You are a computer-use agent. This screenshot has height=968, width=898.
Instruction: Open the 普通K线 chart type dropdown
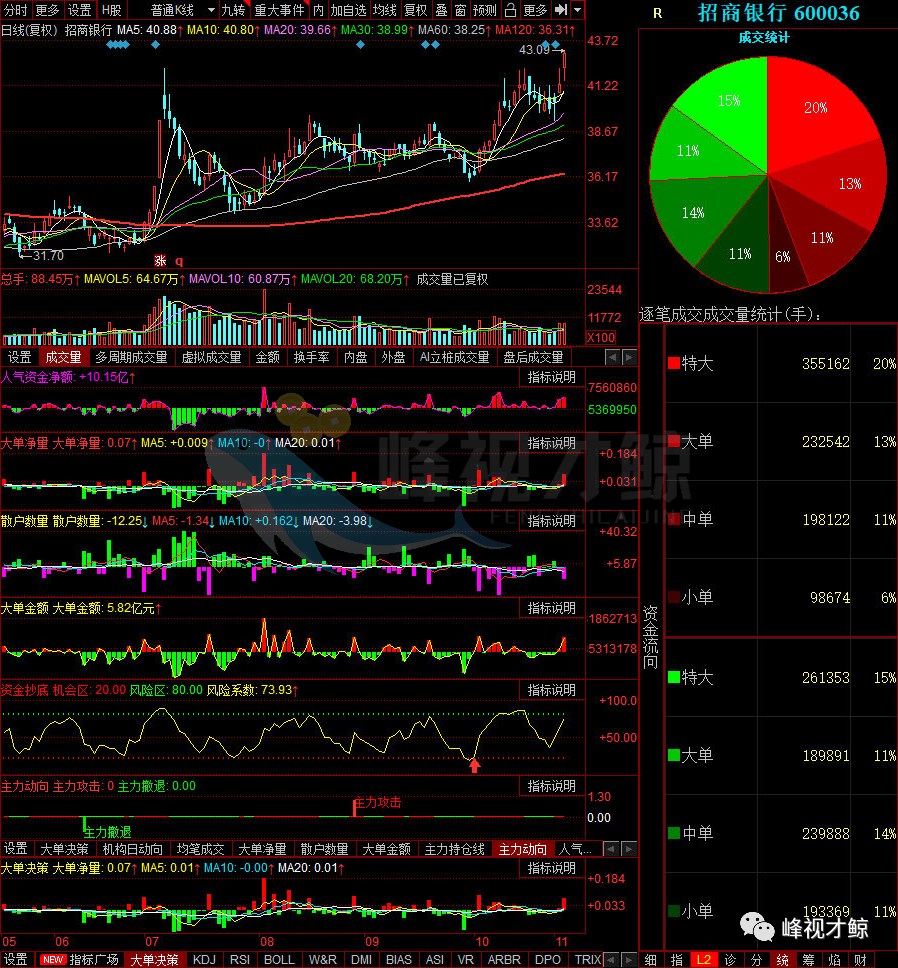[x=182, y=10]
